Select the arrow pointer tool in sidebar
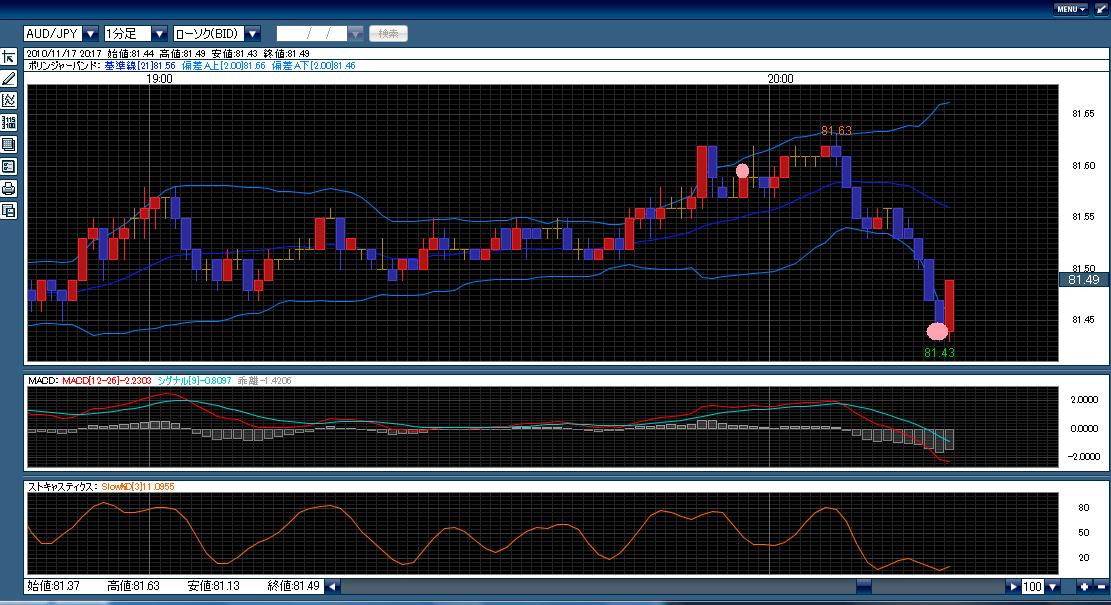1111x605 pixels. 9,57
